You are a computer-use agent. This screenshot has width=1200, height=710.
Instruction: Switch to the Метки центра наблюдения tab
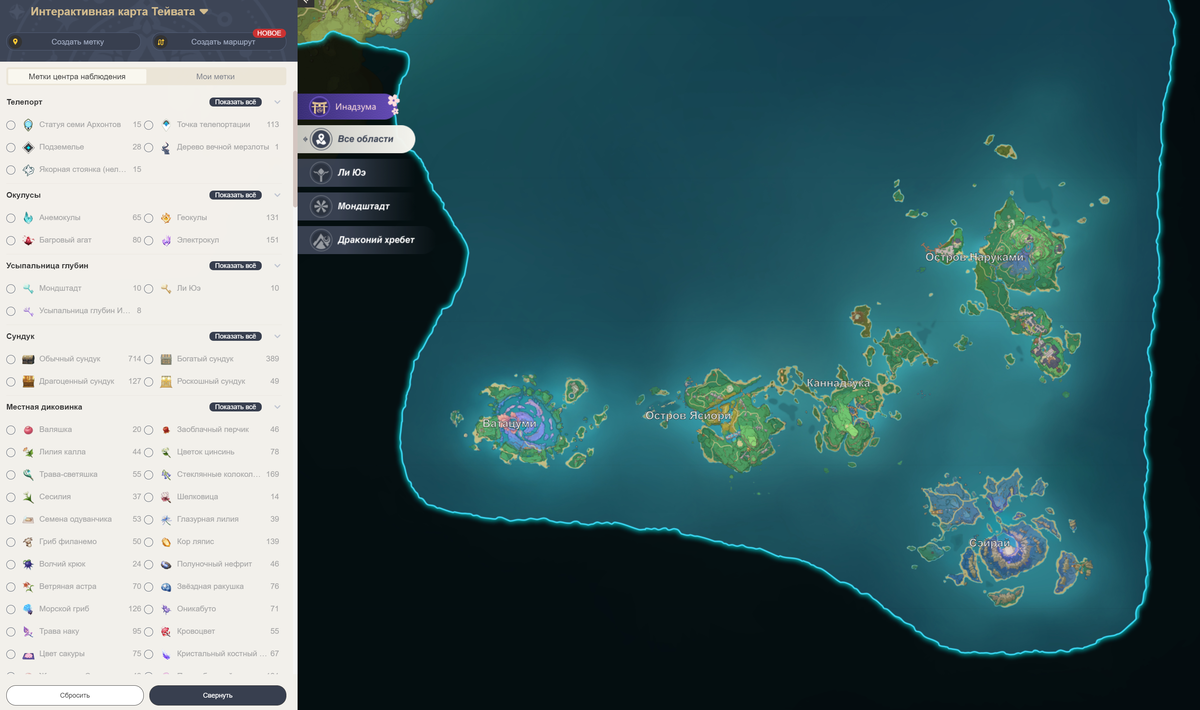(77, 76)
